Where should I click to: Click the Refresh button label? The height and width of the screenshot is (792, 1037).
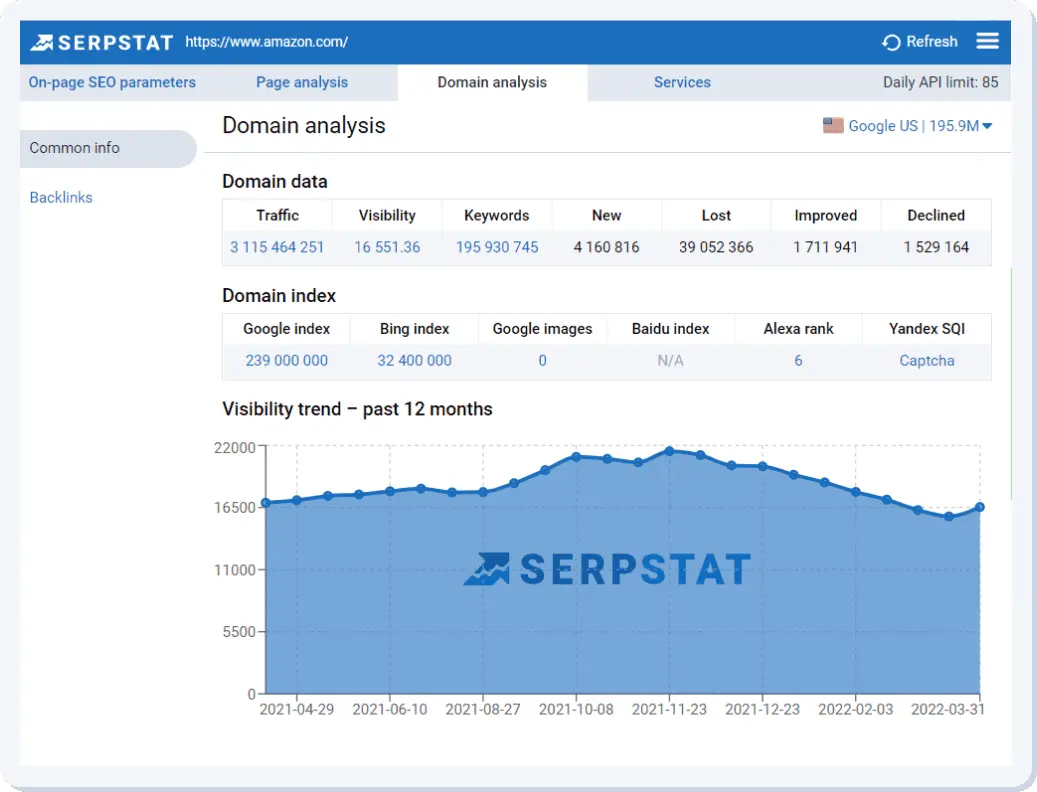(931, 42)
